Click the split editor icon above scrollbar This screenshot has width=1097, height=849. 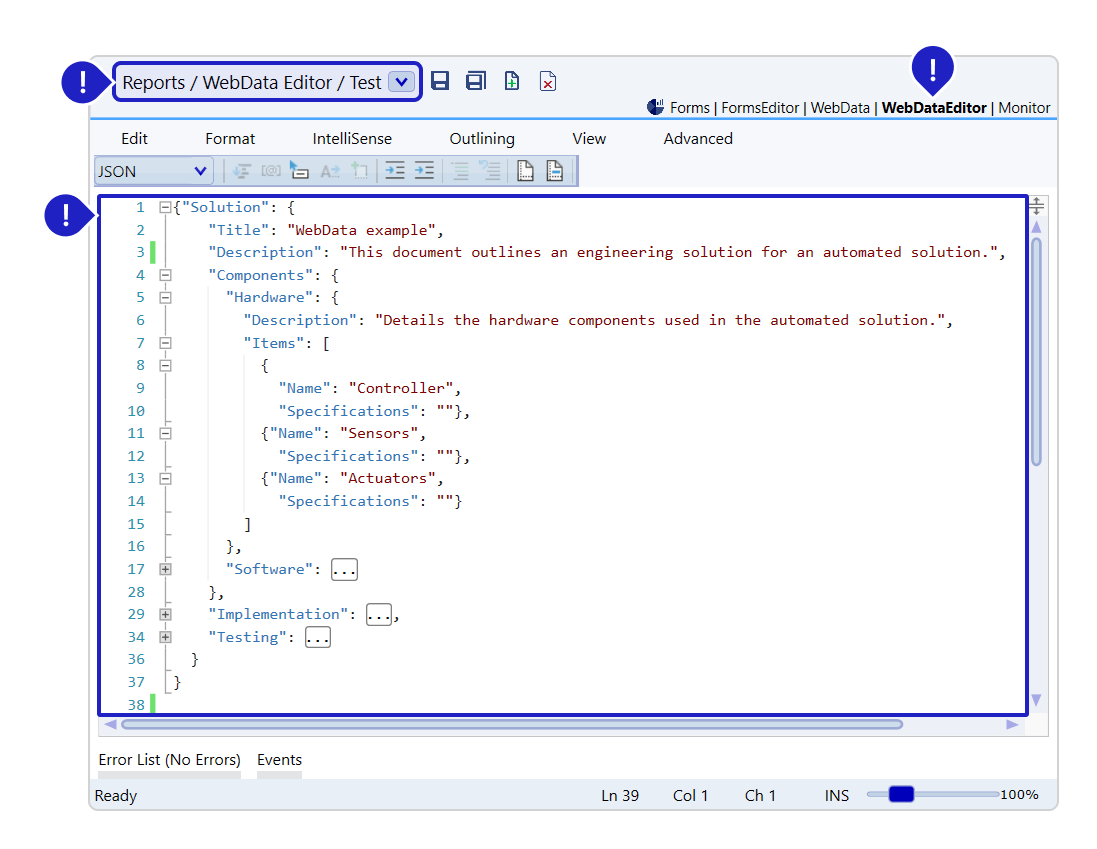tap(1037, 206)
